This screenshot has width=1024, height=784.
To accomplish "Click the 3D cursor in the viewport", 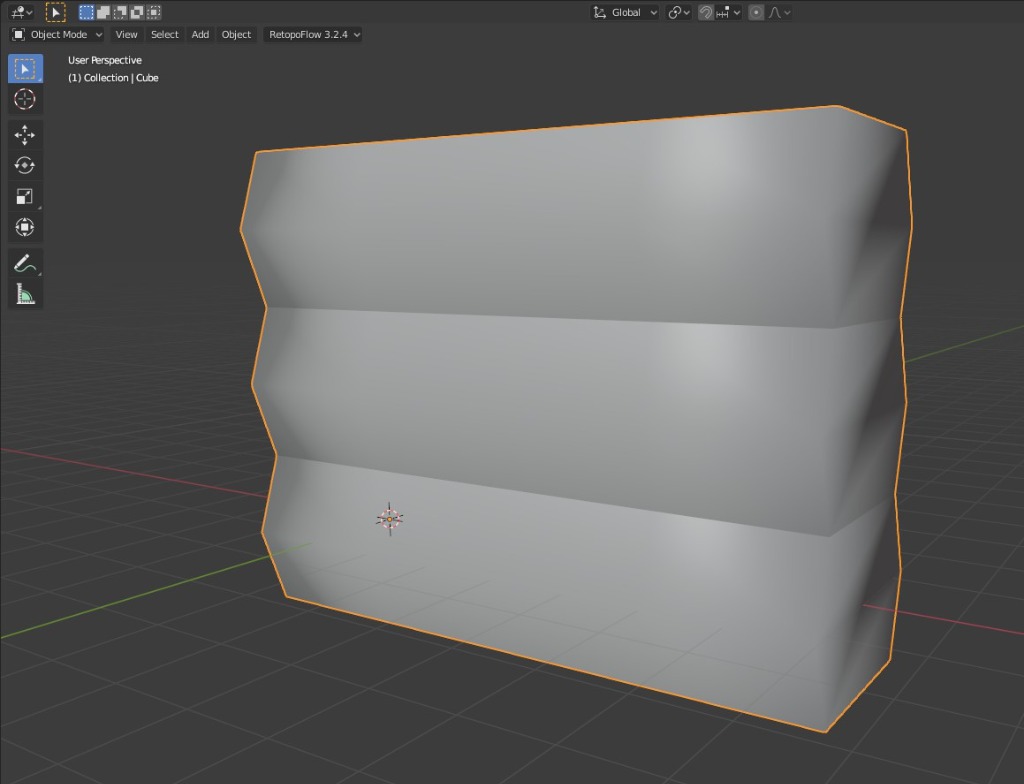I will coord(389,518).
